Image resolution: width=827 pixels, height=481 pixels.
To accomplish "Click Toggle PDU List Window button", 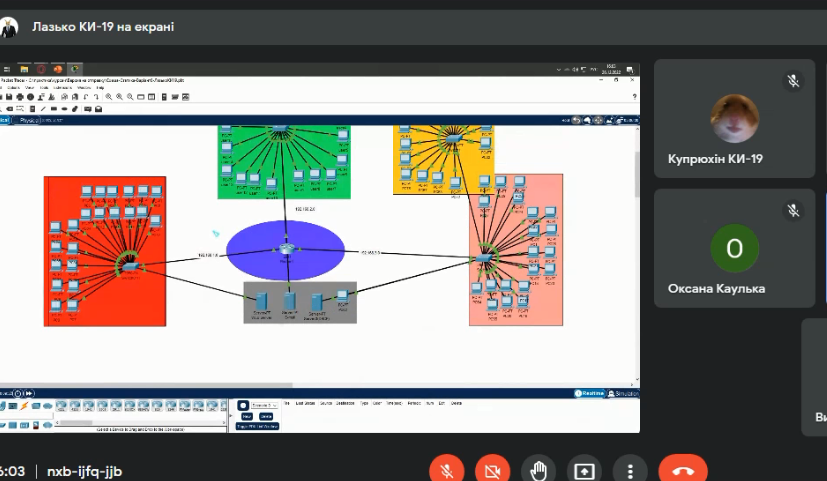I will pyautogui.click(x=257, y=426).
